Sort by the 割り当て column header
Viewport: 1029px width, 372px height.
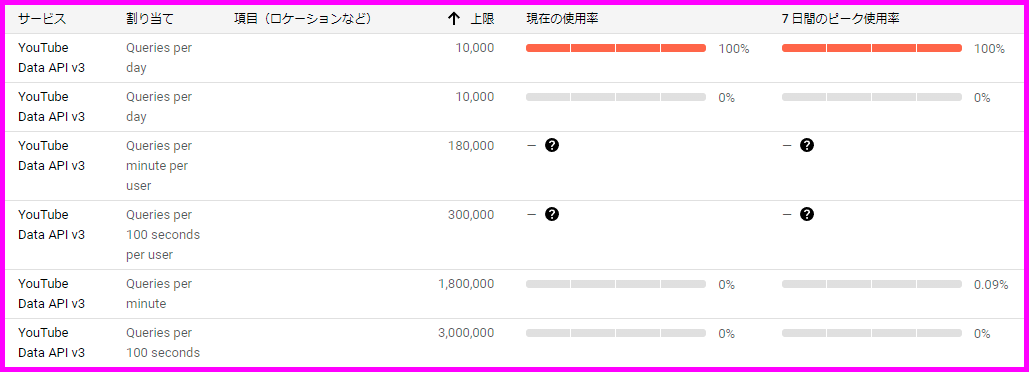point(150,19)
